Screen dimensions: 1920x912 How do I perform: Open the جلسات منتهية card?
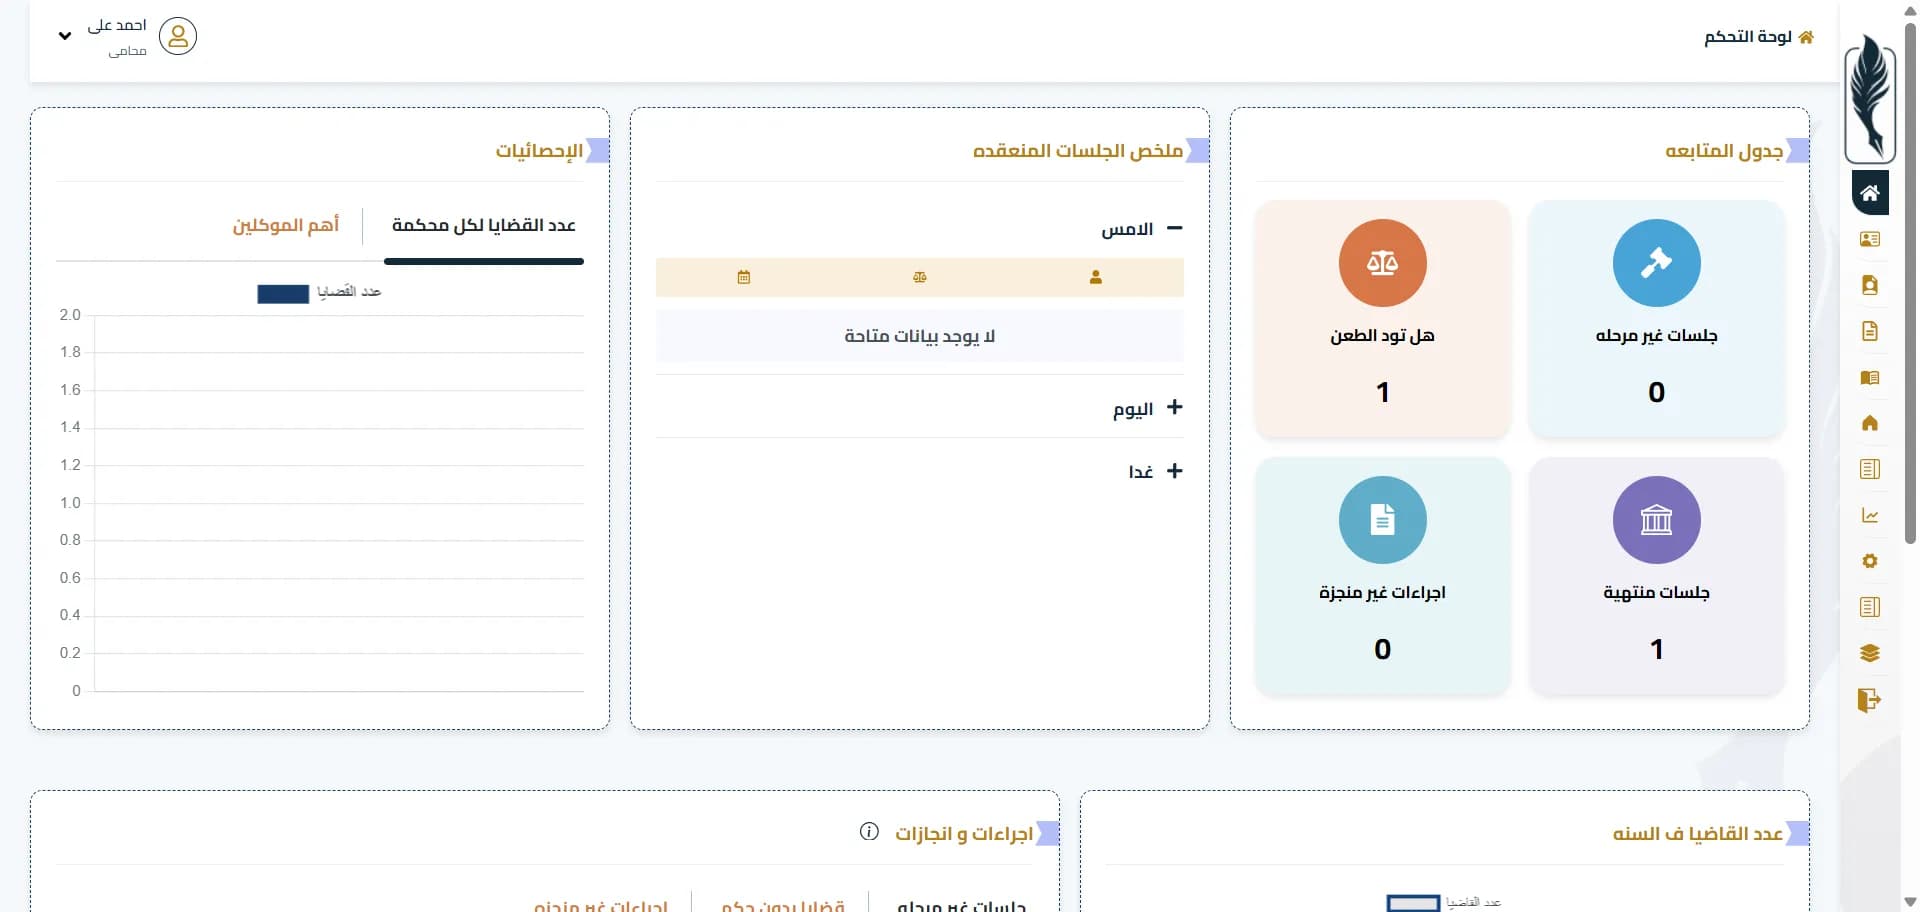click(1656, 576)
